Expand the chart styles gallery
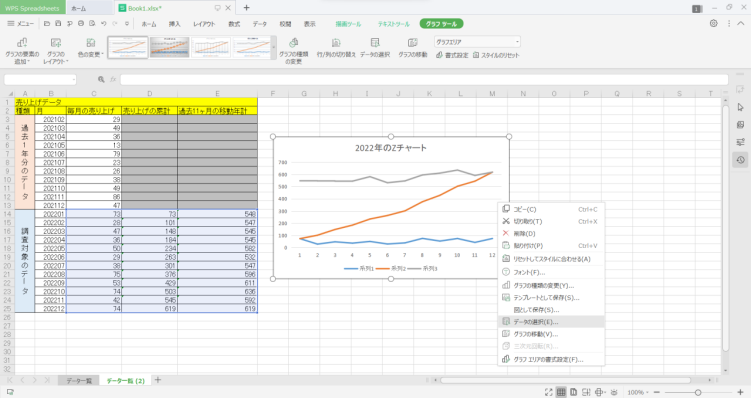Screen dimensions: 751x398 point(274,47)
